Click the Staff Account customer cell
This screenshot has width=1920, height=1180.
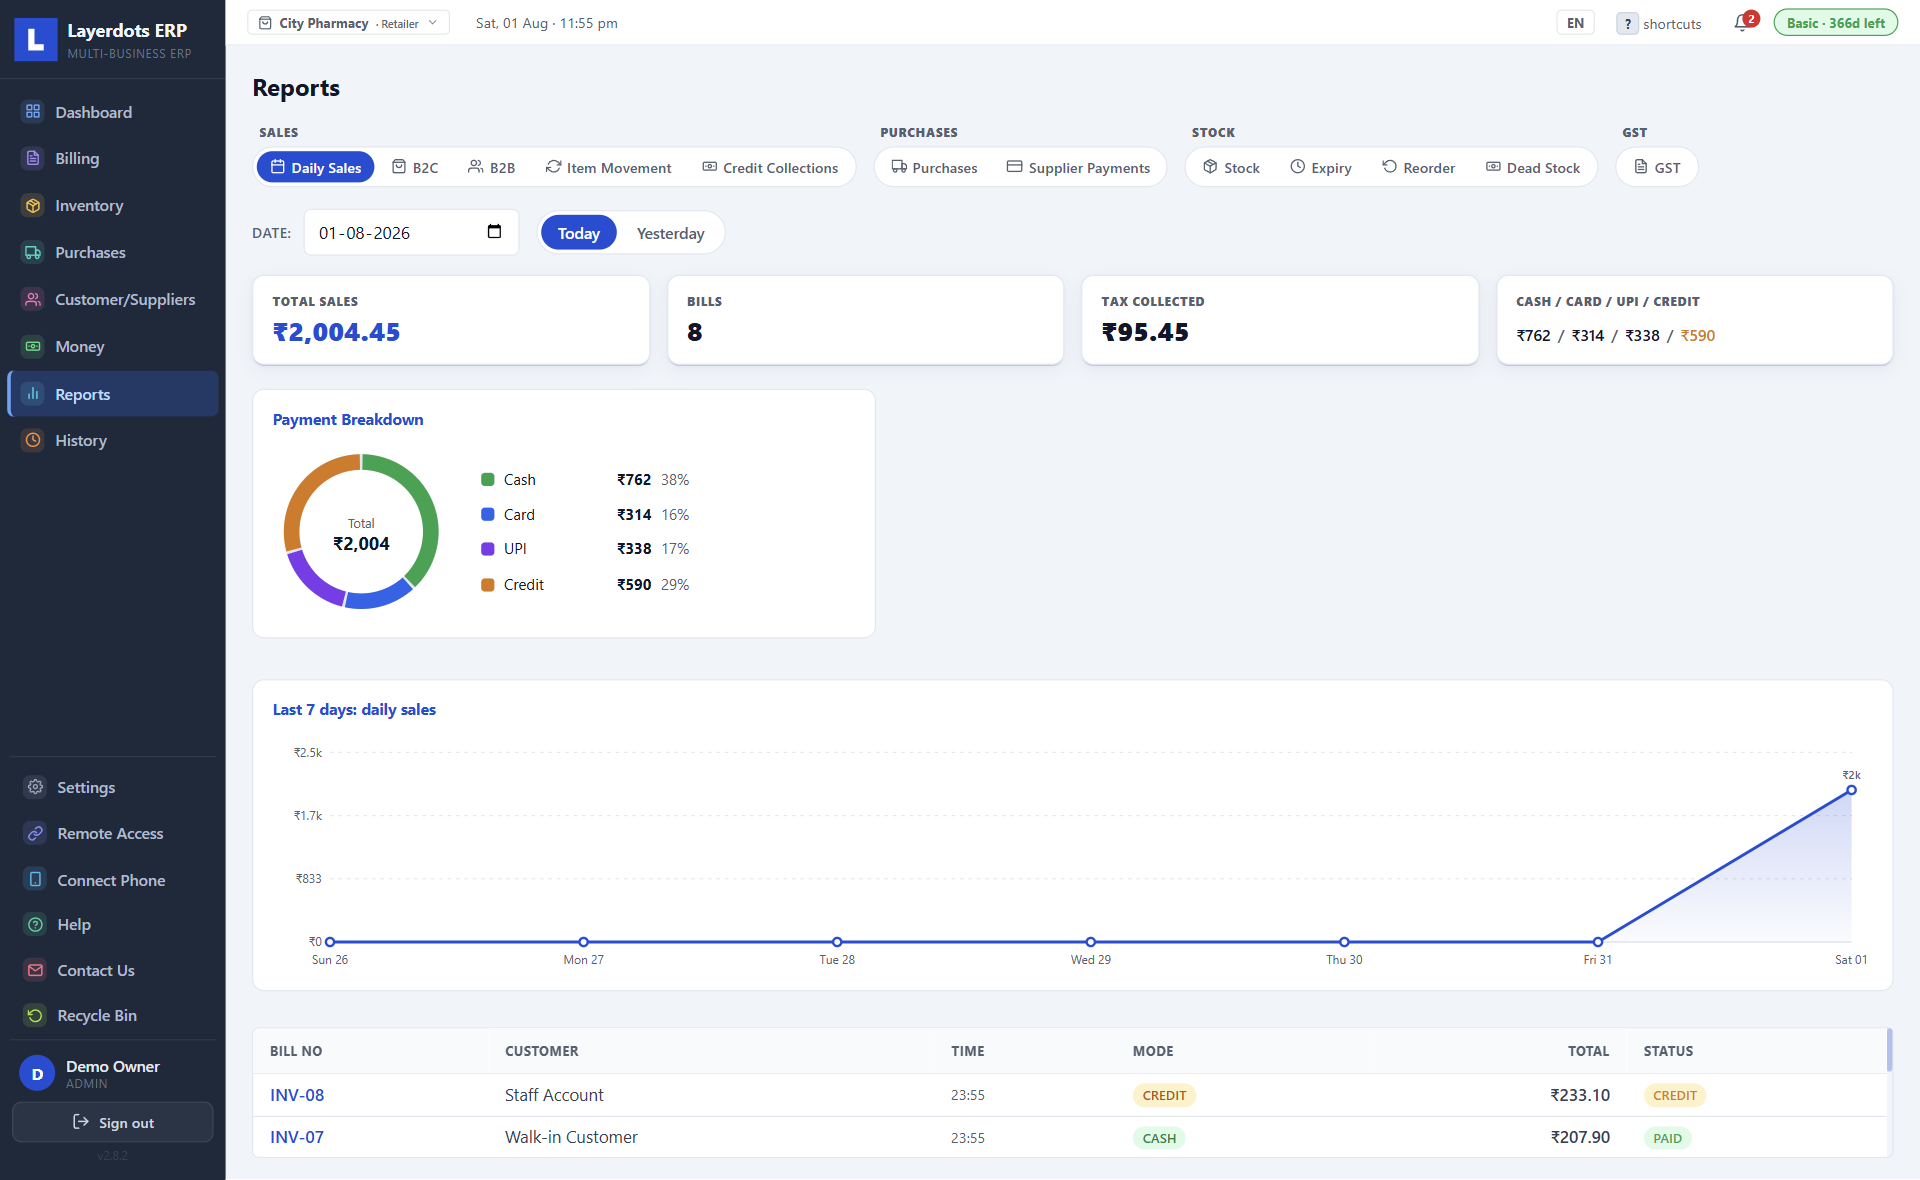pyautogui.click(x=554, y=1095)
